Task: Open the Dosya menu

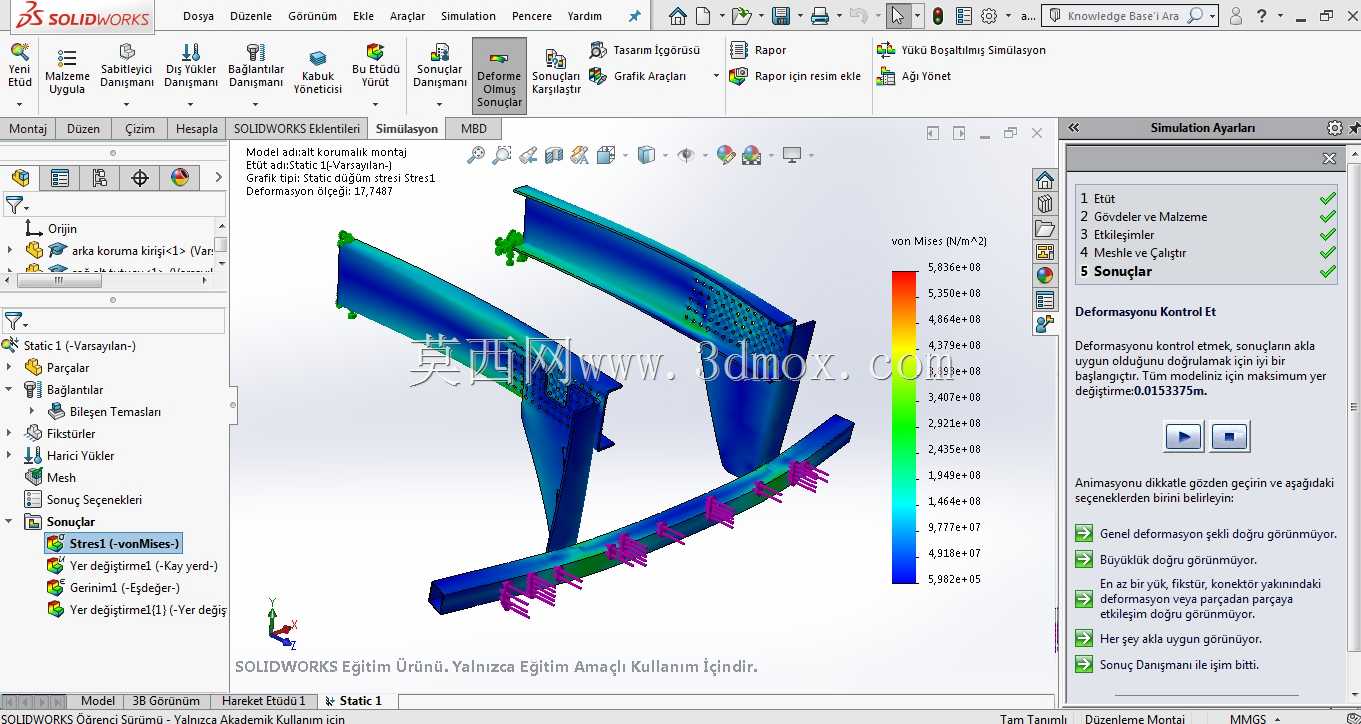Action: tap(198, 16)
